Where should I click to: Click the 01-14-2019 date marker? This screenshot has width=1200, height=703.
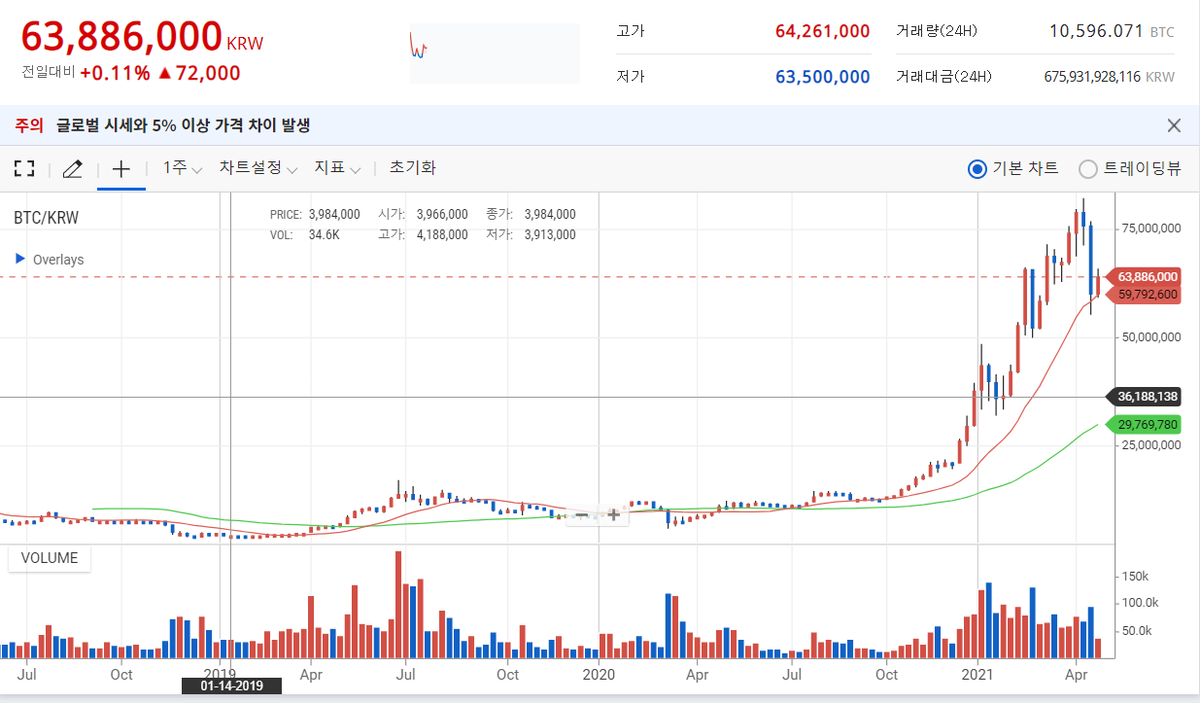pyautogui.click(x=232, y=686)
